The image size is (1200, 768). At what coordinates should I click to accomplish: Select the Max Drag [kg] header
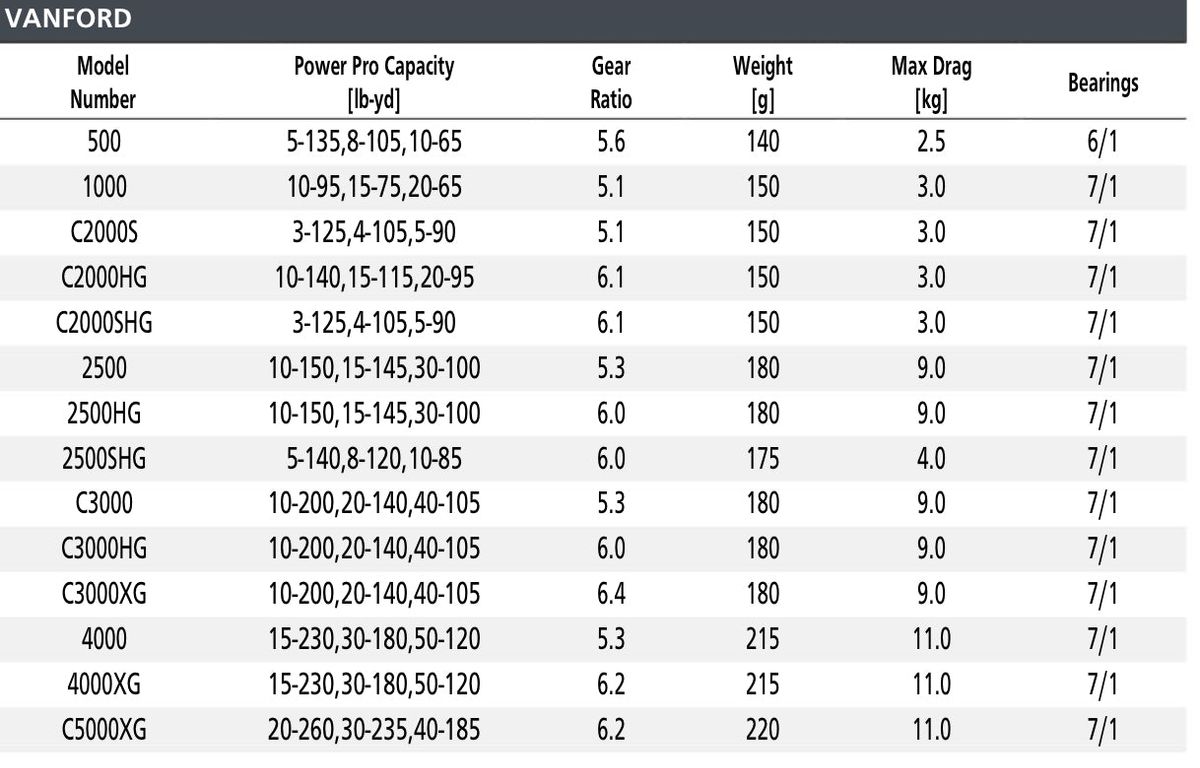tap(931, 82)
